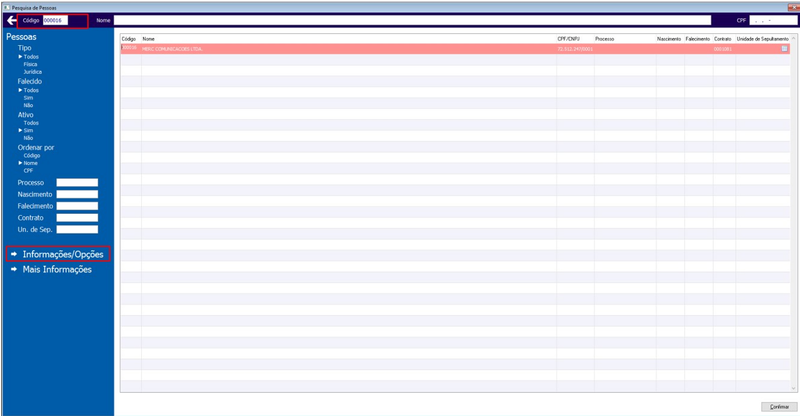Click the table scrollbar down arrow
This screenshot has height=416, width=800.
(x=793, y=388)
